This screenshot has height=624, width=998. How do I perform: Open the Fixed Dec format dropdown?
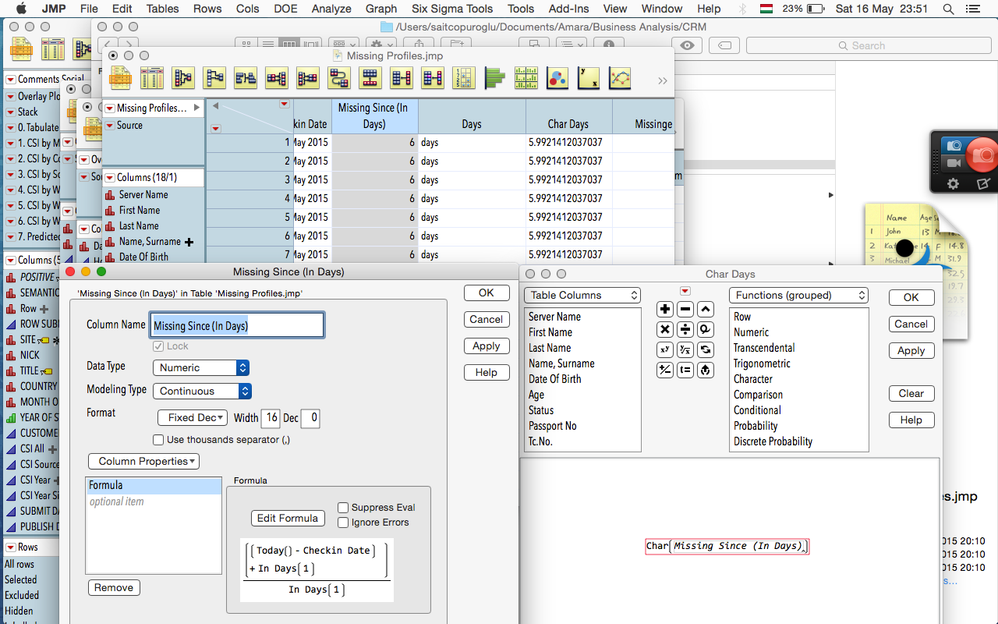click(192, 418)
